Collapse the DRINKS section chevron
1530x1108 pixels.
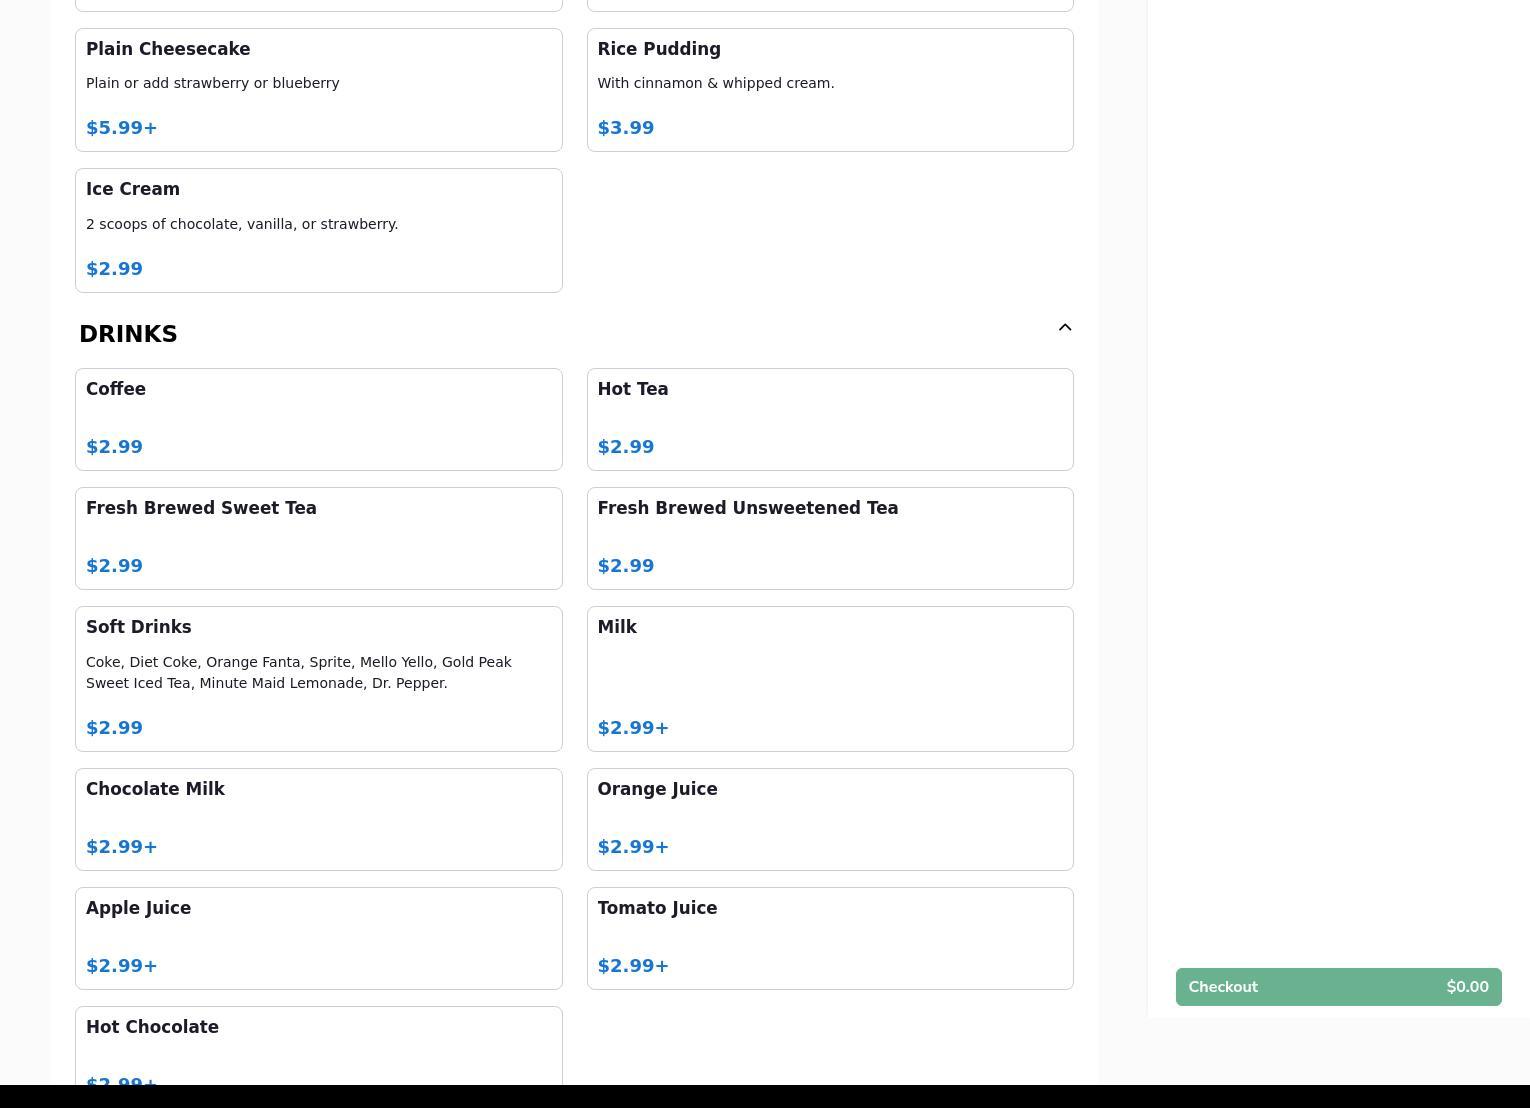click(x=1064, y=328)
